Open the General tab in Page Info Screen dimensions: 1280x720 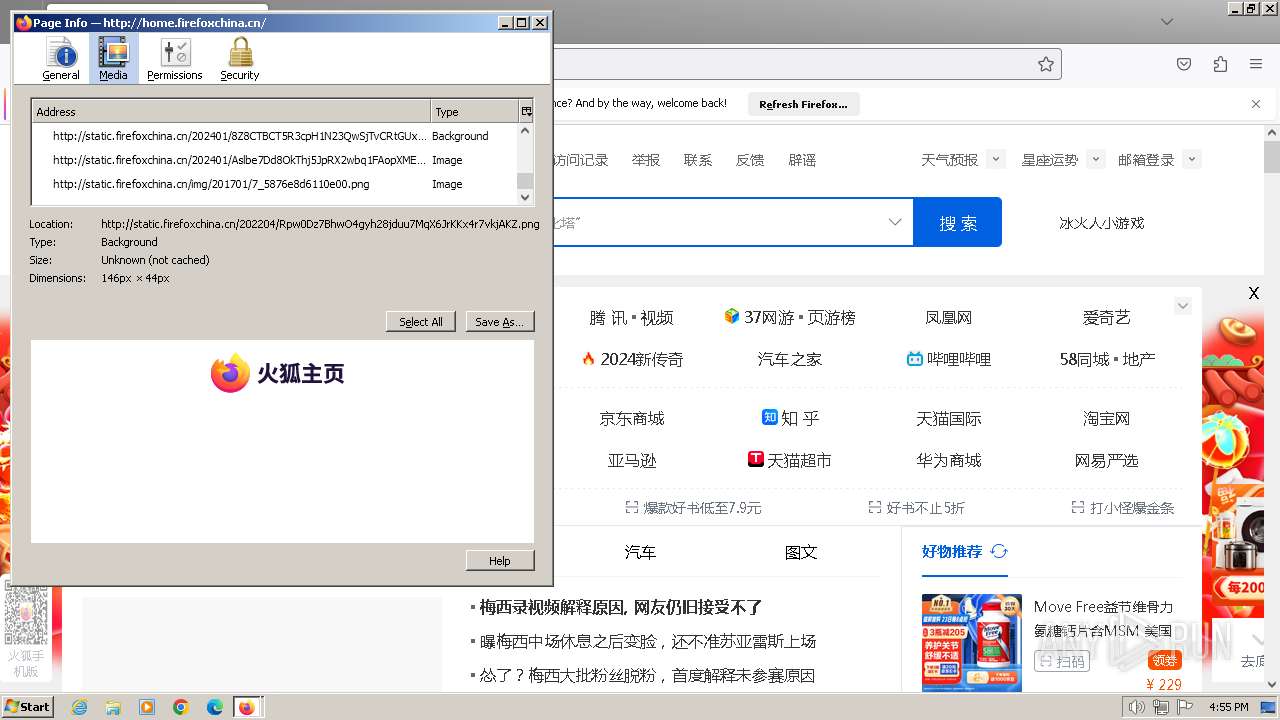click(x=61, y=59)
